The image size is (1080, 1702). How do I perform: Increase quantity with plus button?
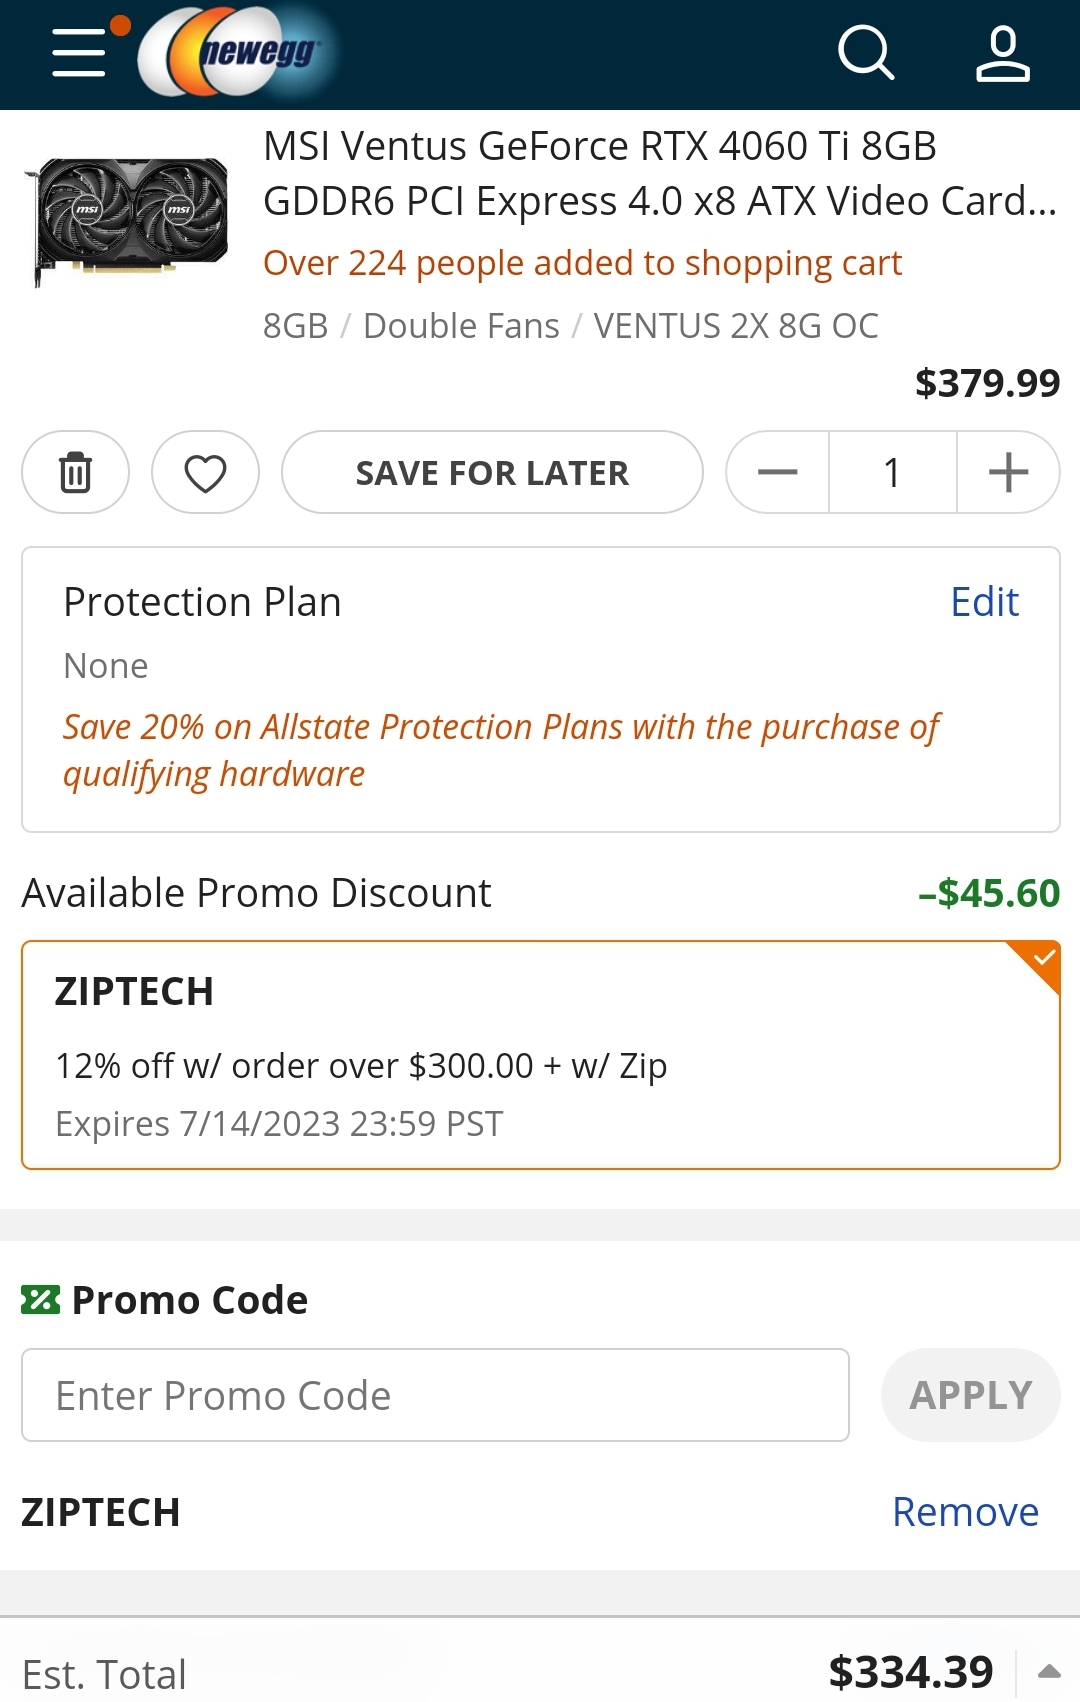[x=1008, y=472]
